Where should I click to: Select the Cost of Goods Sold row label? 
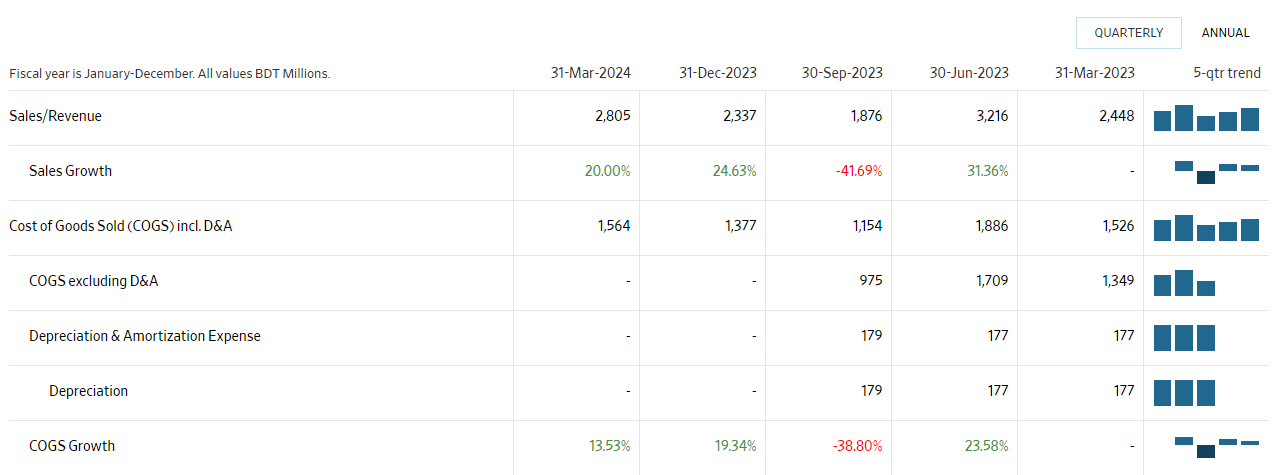120,226
